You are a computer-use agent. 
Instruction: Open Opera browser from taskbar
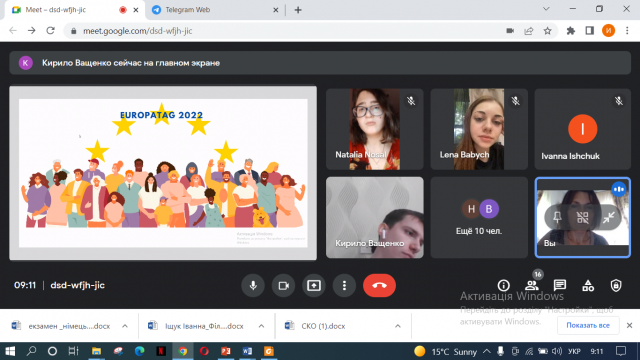(204, 351)
